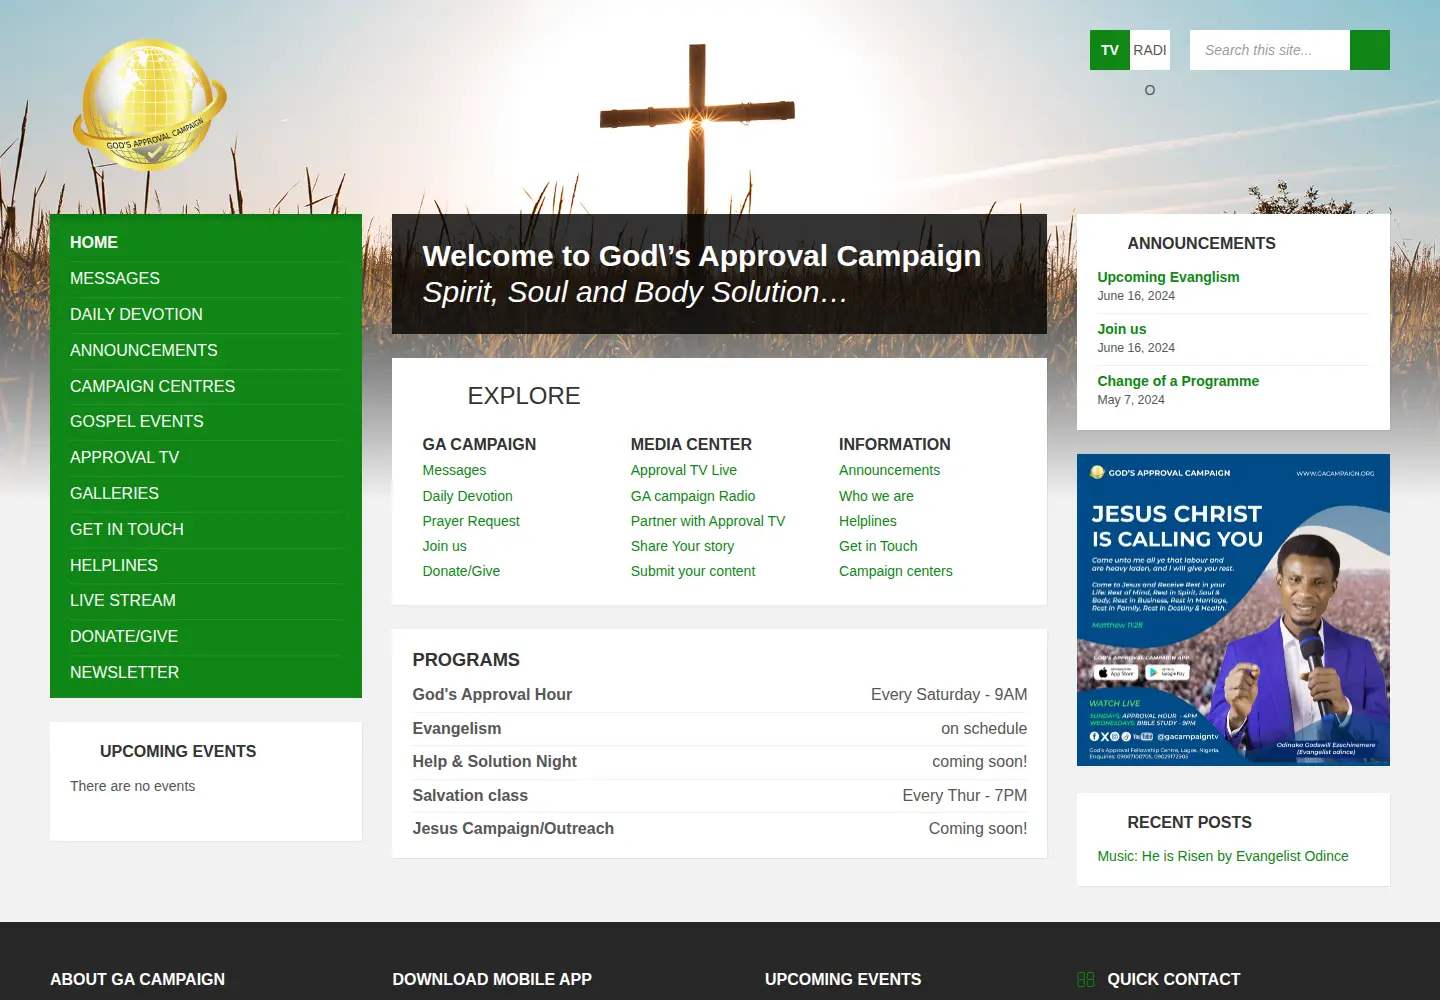
Task: Open Partner with Approval TV link
Action: (x=708, y=521)
